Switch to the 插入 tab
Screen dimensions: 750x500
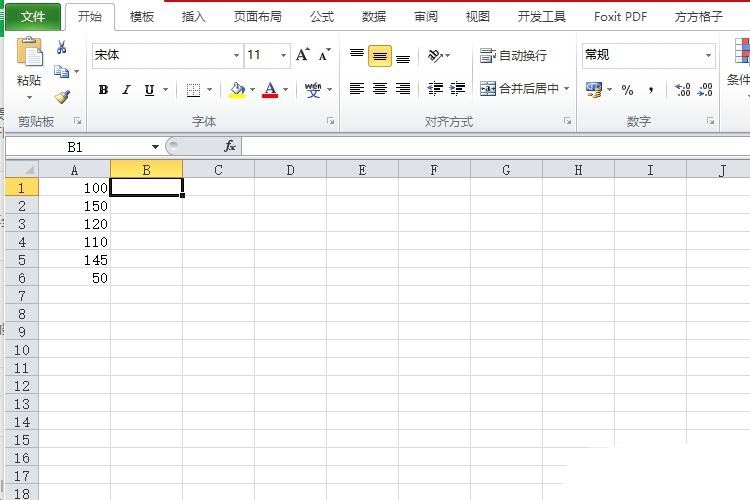tap(193, 17)
